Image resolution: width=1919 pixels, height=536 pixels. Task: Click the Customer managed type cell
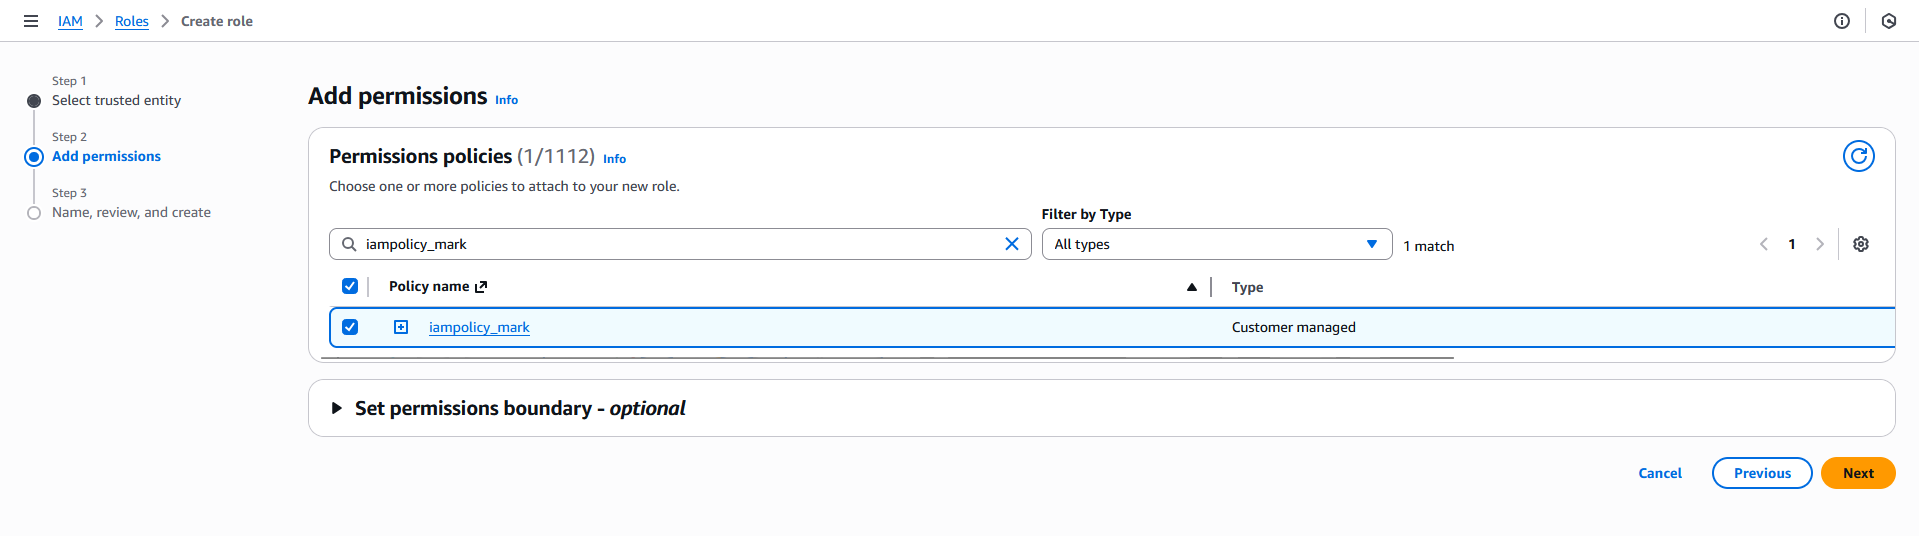click(x=1294, y=327)
